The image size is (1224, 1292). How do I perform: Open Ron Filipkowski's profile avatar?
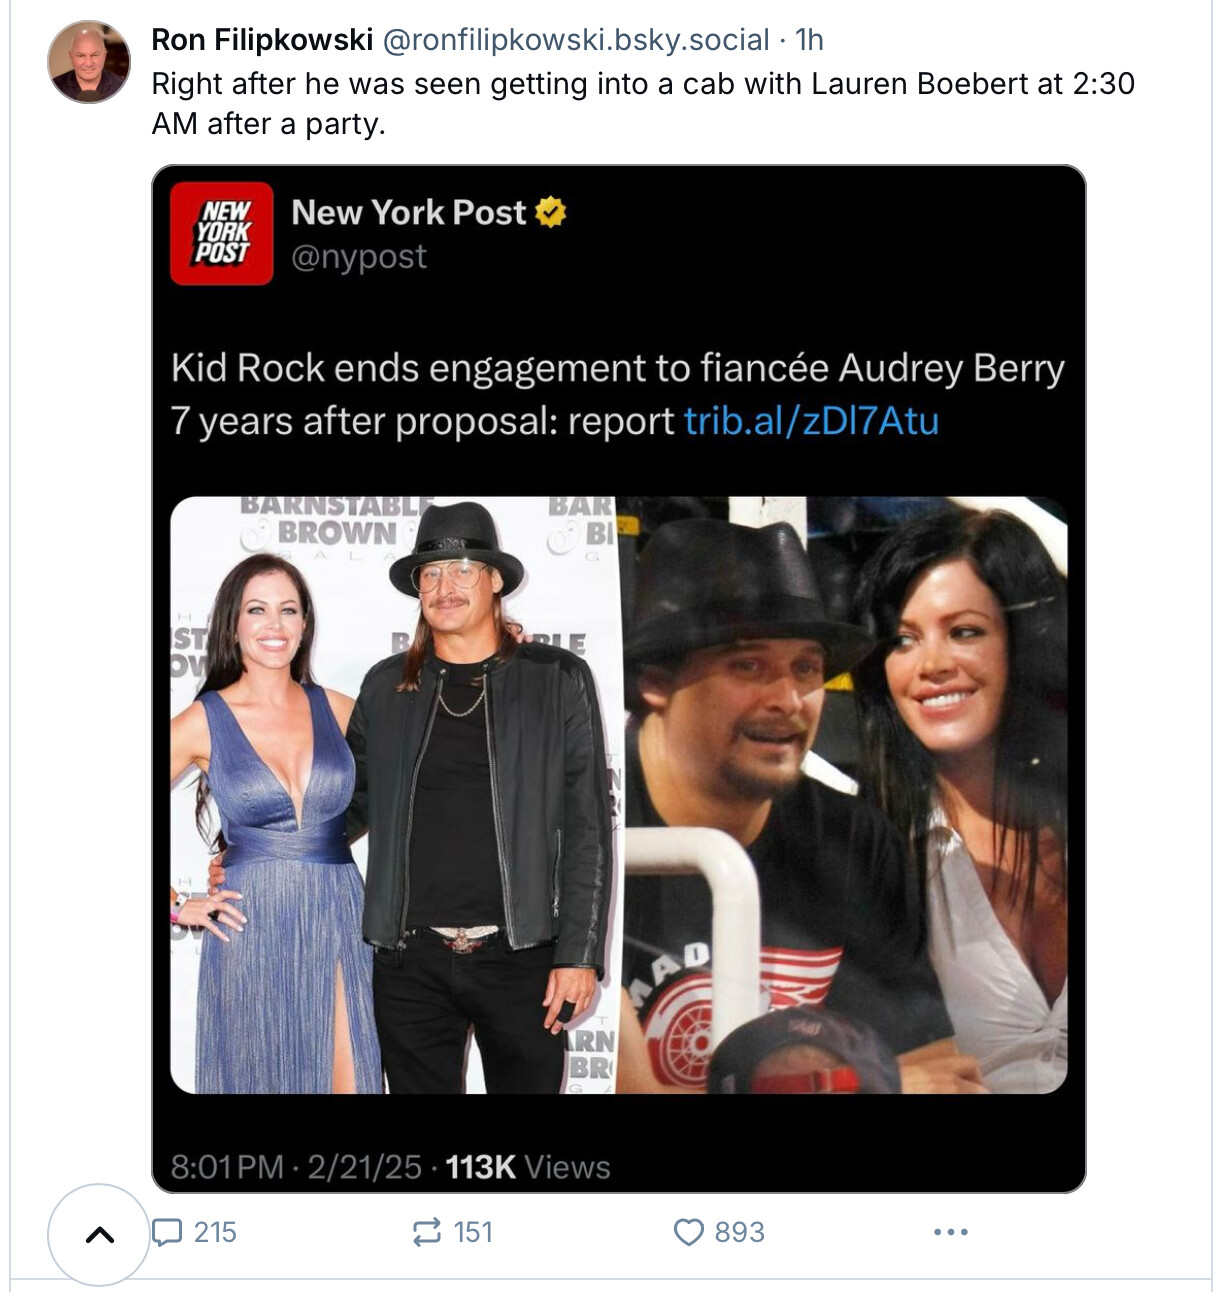89,62
